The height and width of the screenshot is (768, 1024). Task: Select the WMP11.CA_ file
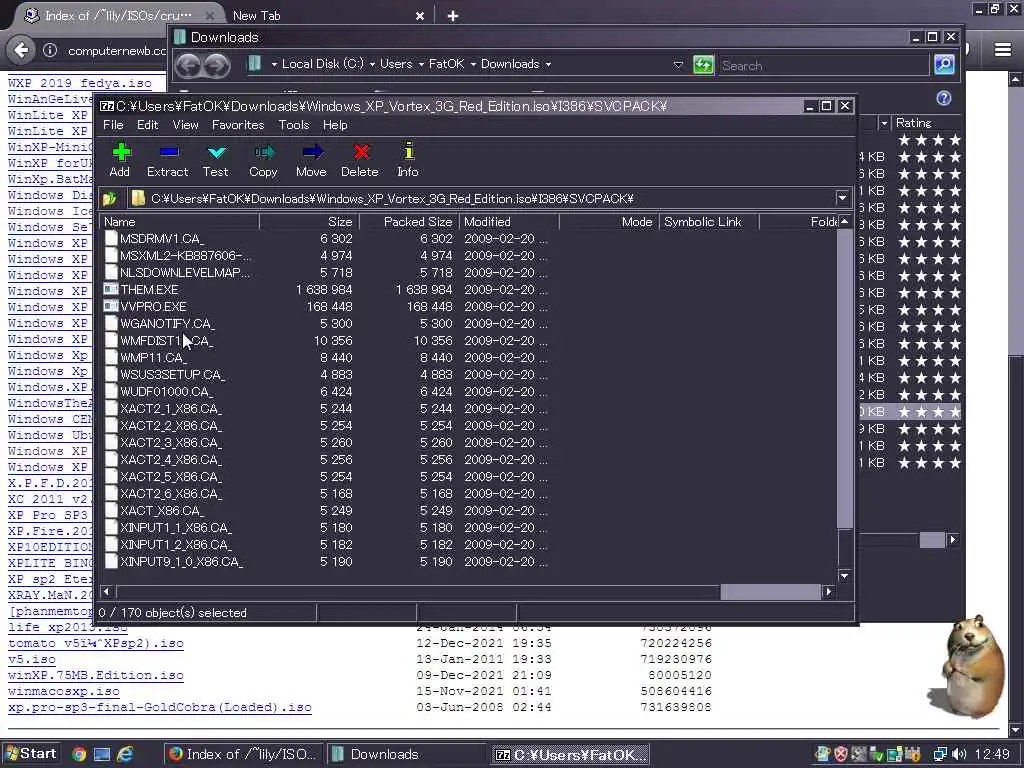(x=153, y=357)
